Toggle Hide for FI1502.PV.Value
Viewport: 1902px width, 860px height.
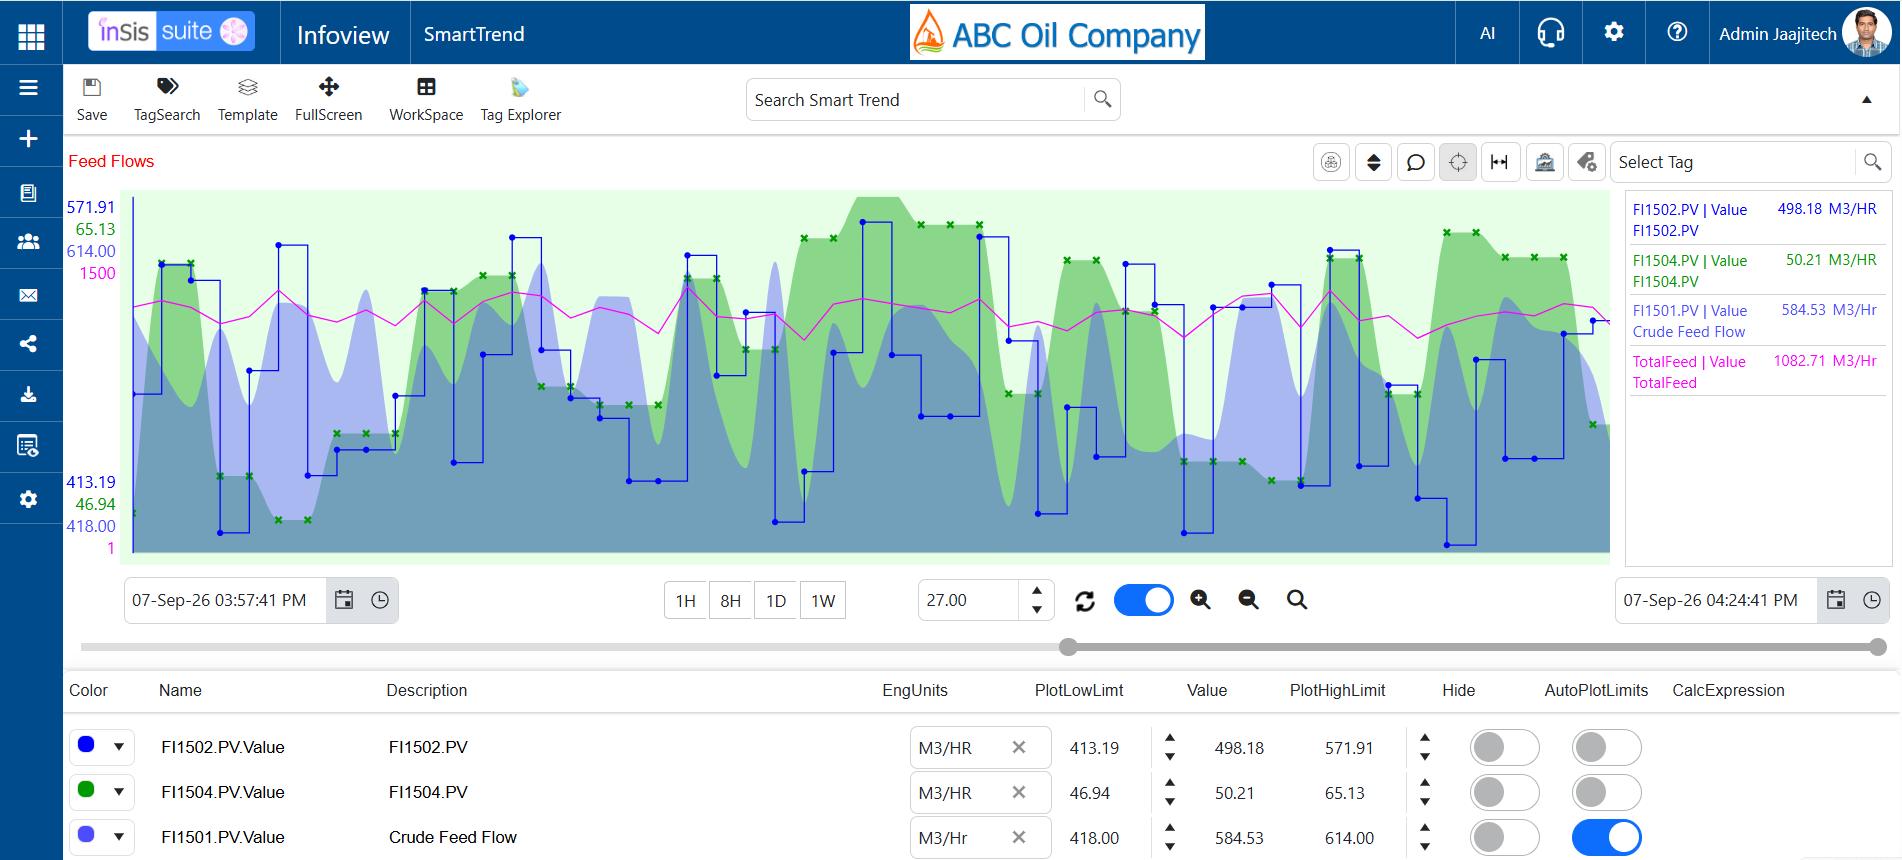(x=1504, y=748)
